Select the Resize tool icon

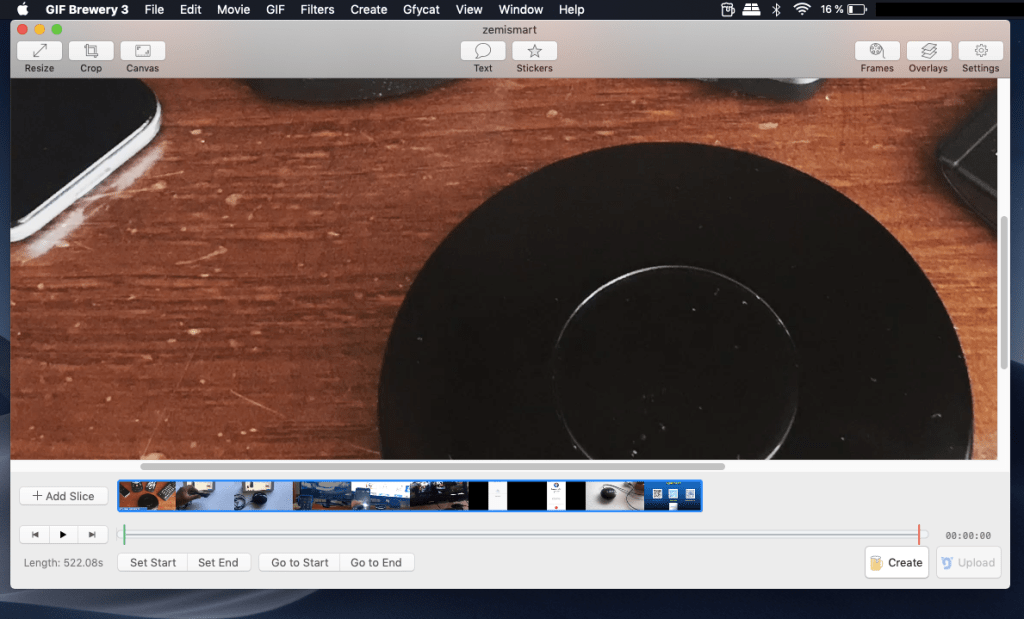click(x=39, y=51)
